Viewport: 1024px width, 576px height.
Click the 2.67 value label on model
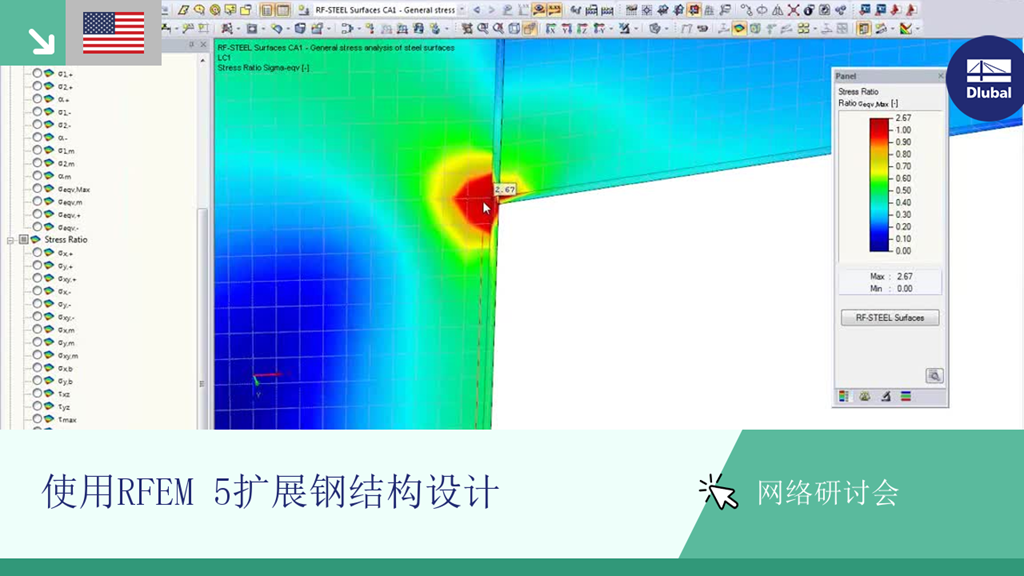click(505, 189)
